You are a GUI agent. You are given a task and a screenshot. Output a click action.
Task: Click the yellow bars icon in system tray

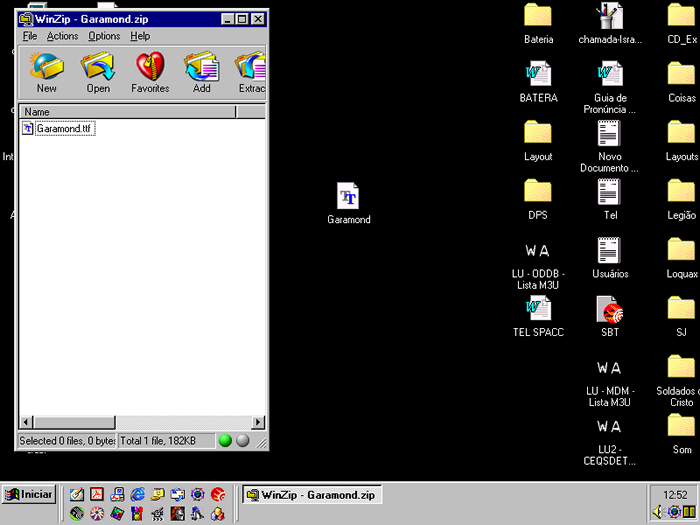pyautogui.click(x=689, y=512)
